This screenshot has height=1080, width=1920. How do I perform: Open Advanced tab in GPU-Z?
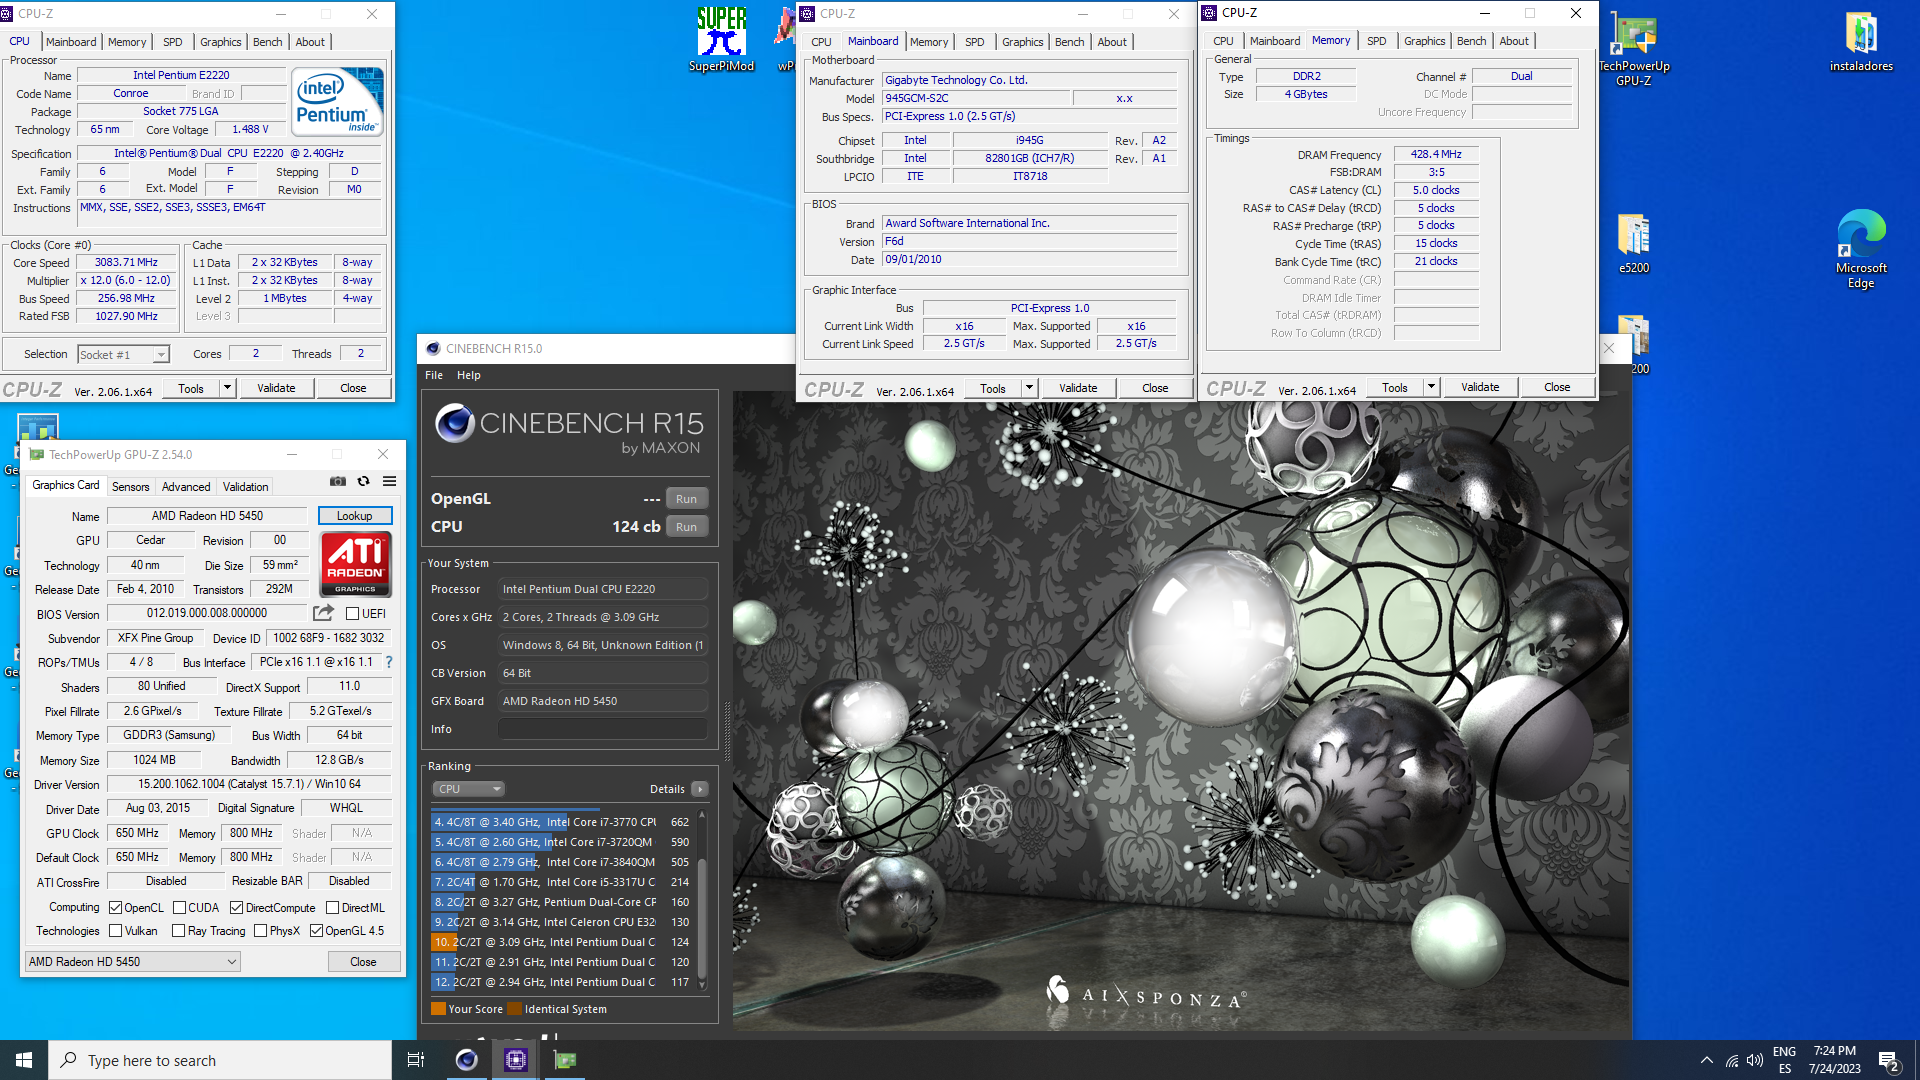pyautogui.click(x=186, y=487)
